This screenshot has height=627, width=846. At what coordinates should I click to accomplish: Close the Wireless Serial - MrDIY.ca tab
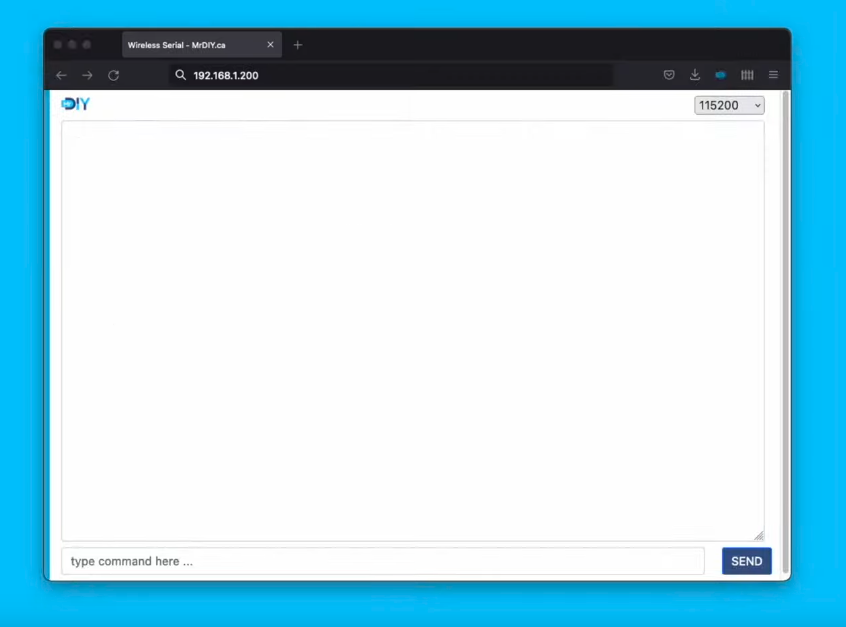click(x=270, y=45)
